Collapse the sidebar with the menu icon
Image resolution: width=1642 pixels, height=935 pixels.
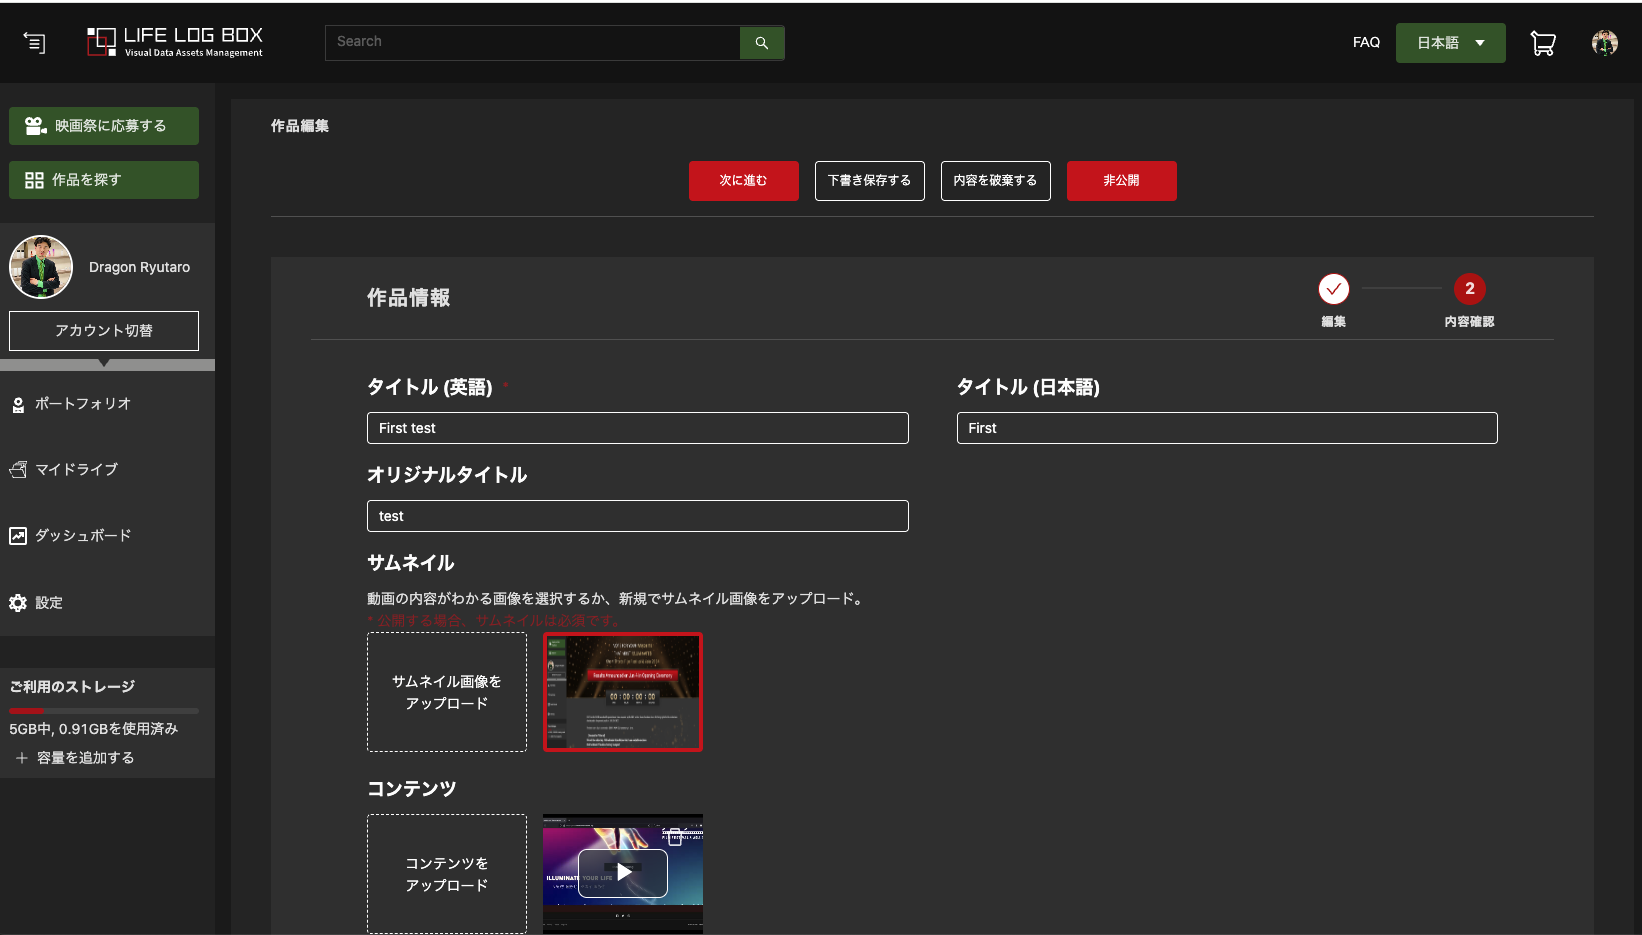click(x=34, y=43)
